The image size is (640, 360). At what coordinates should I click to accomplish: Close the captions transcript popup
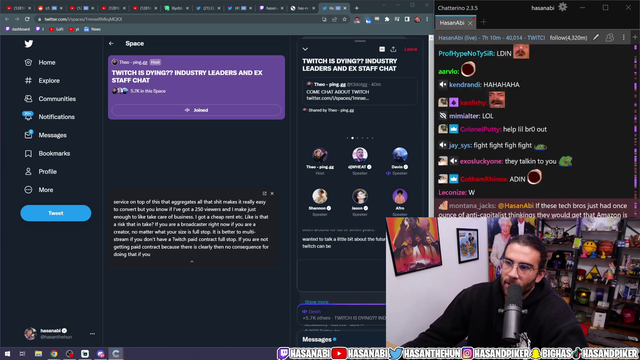272,193
